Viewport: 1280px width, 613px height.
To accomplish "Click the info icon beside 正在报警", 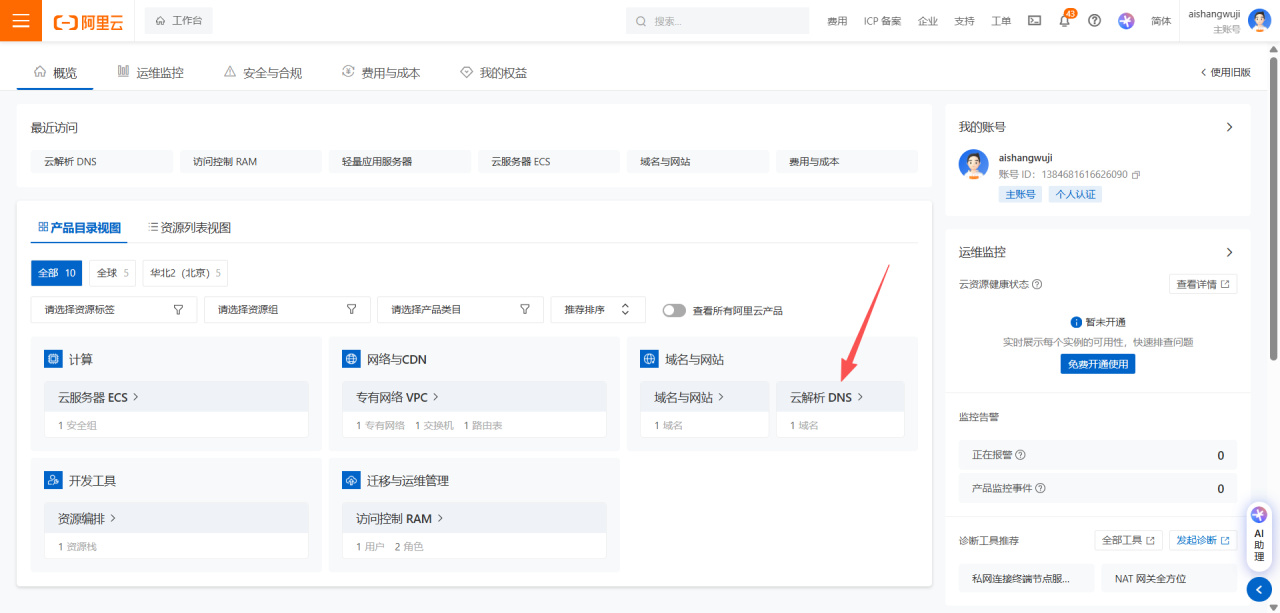I will click(1020, 455).
